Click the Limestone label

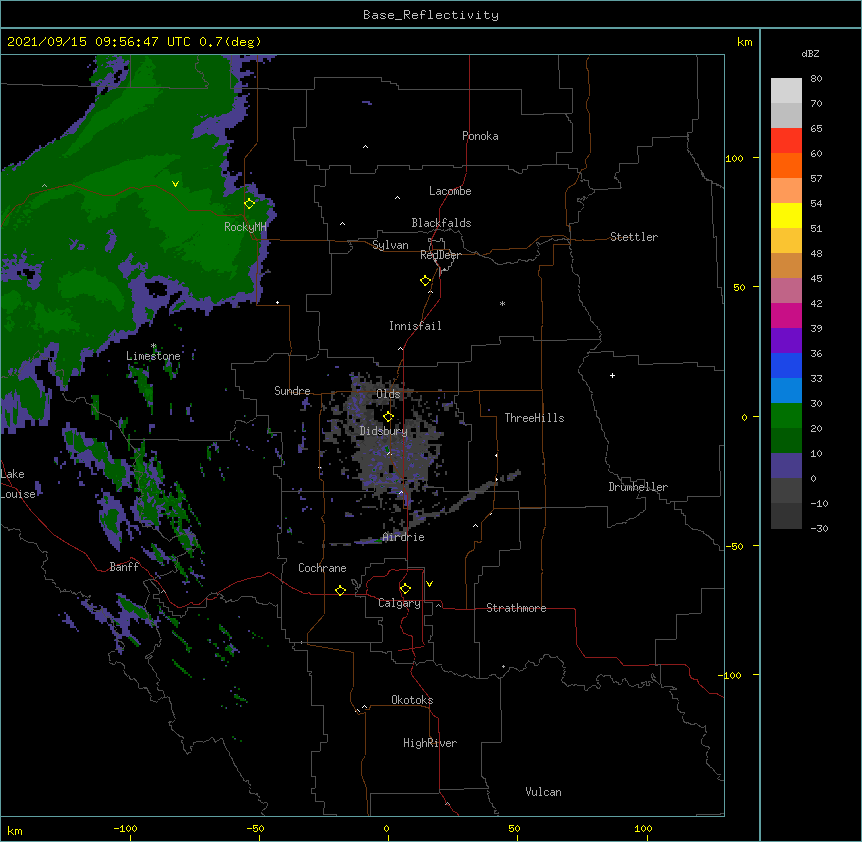pos(153,356)
